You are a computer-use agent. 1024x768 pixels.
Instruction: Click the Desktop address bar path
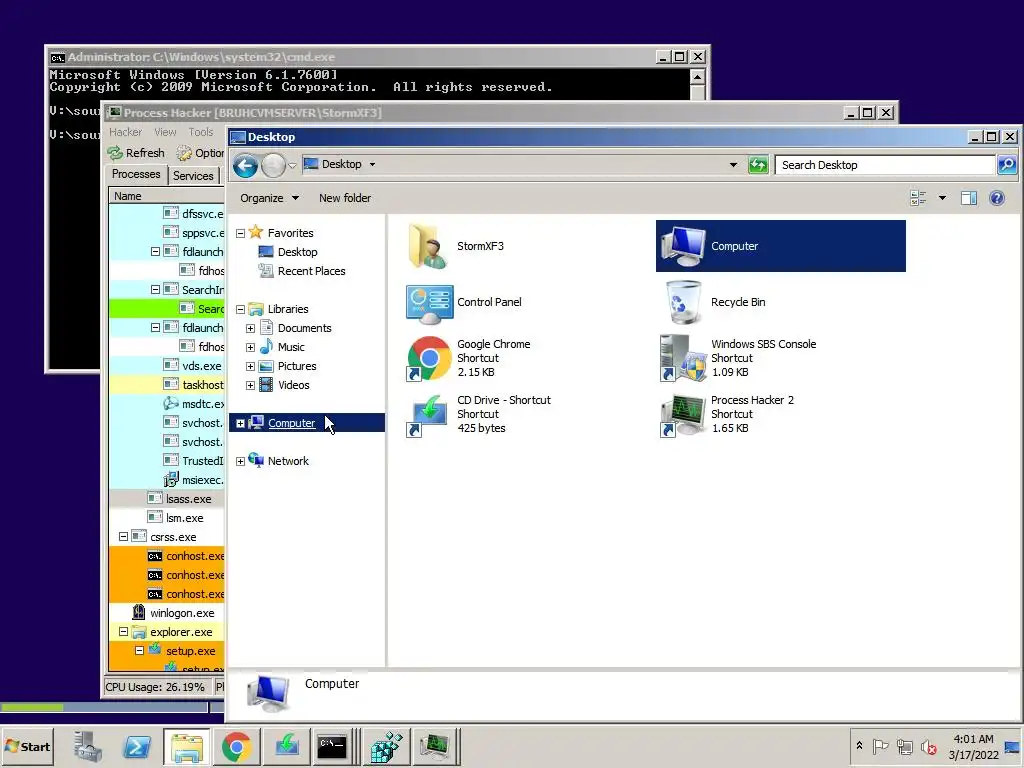point(341,165)
